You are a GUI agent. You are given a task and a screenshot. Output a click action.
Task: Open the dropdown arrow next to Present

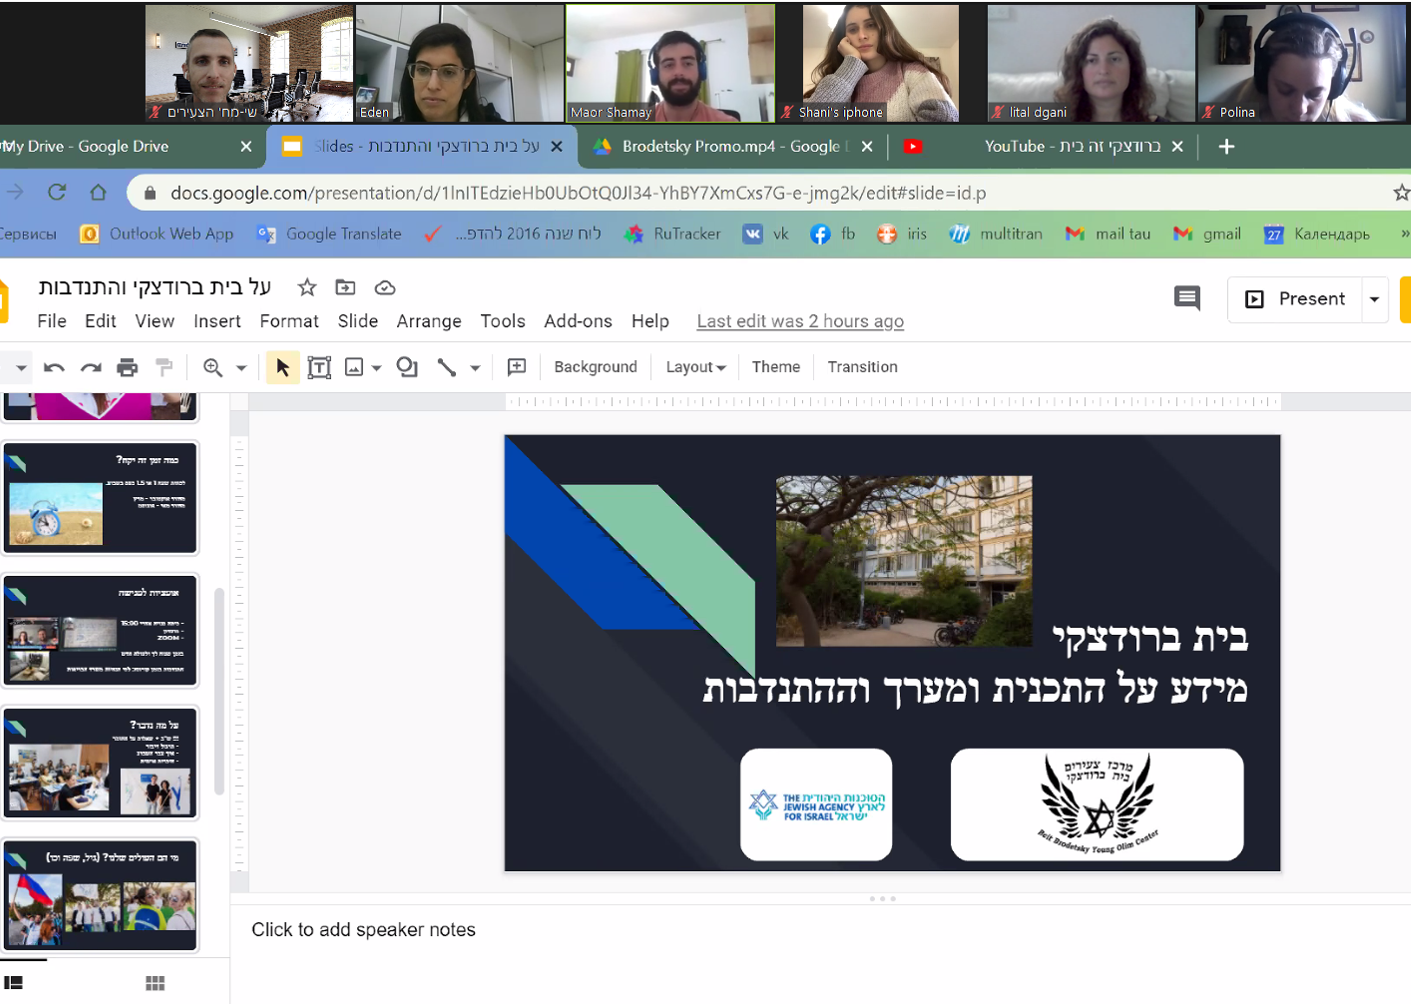[1375, 299]
